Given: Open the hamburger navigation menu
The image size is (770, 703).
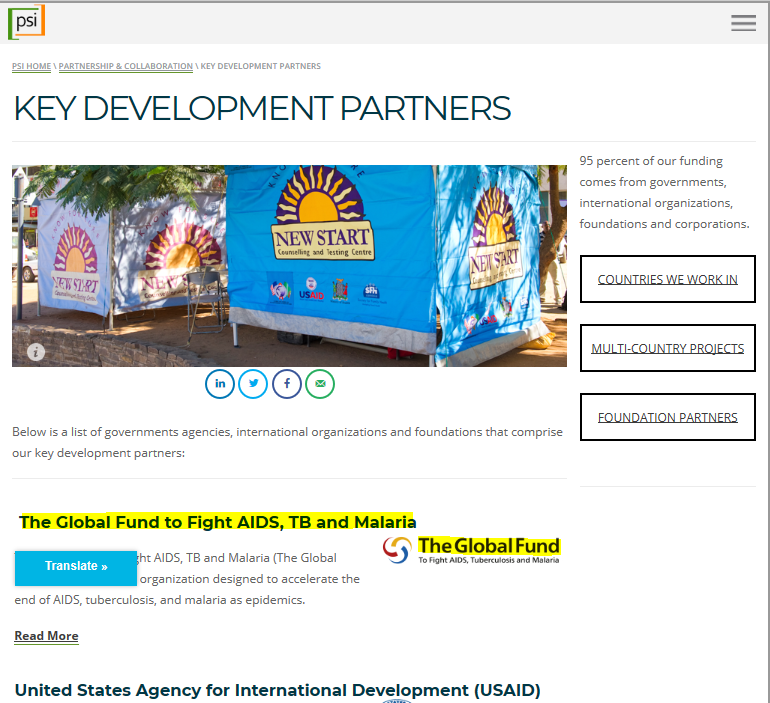Looking at the screenshot, I should point(743,23).
